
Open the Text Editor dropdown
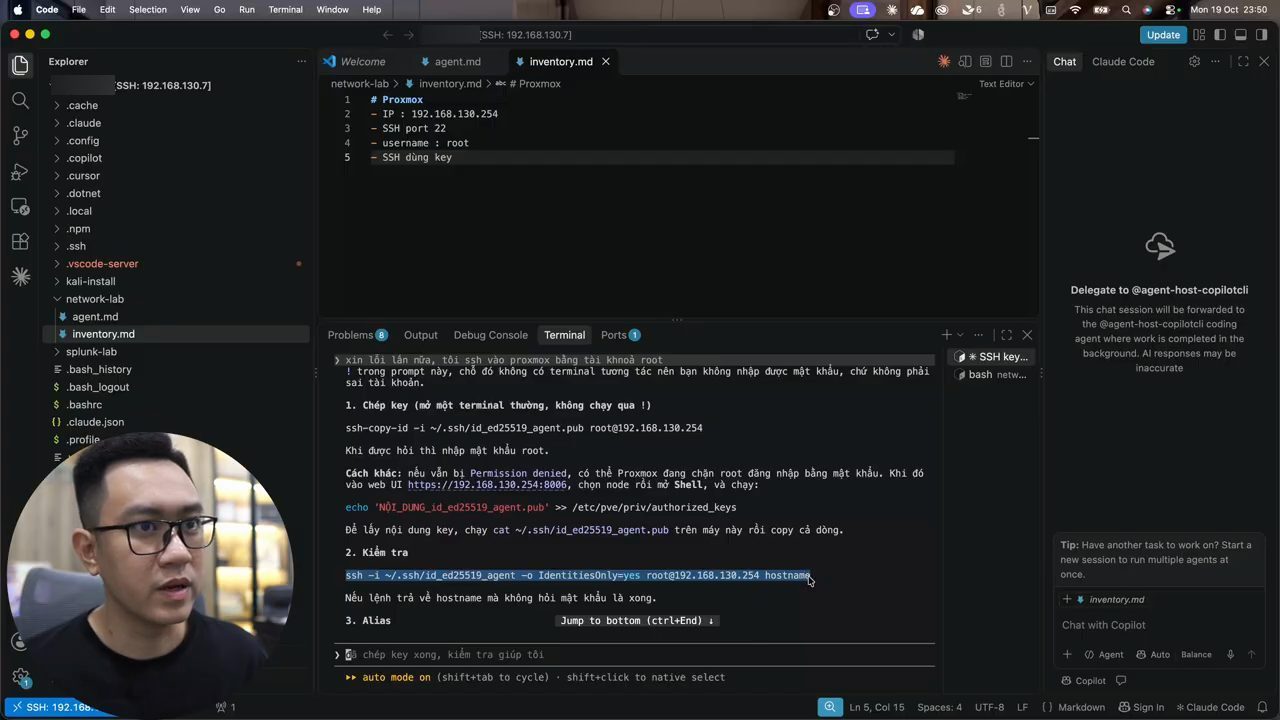pyautogui.click(x=1006, y=84)
